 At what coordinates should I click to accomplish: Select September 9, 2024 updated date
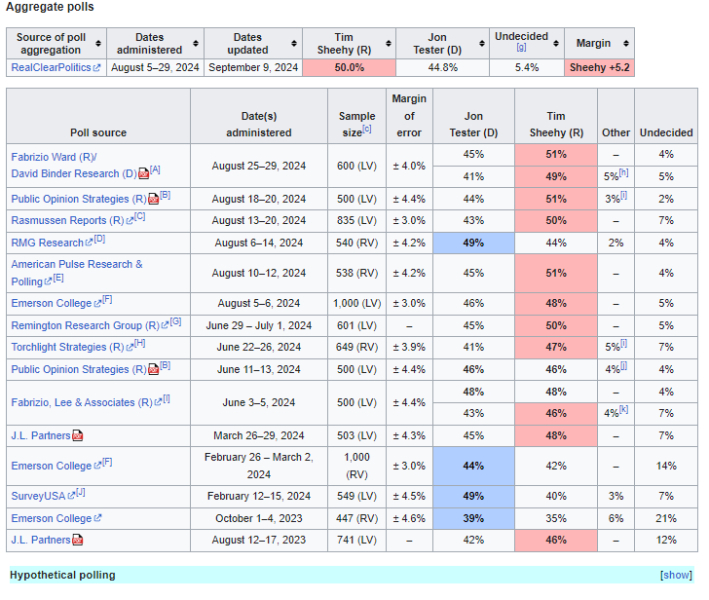point(253,67)
